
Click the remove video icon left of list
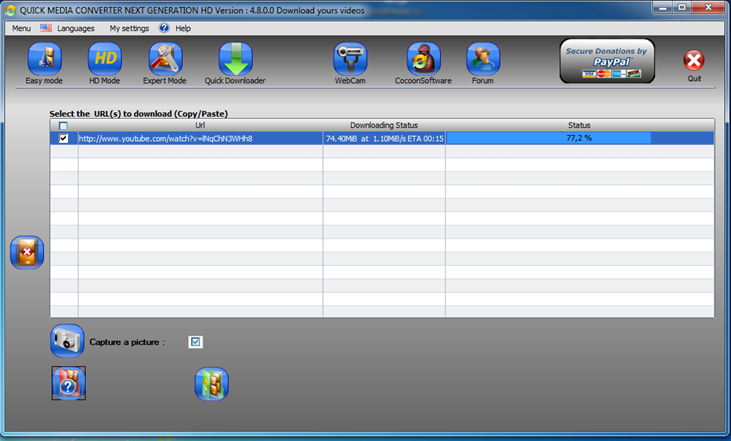click(x=27, y=252)
